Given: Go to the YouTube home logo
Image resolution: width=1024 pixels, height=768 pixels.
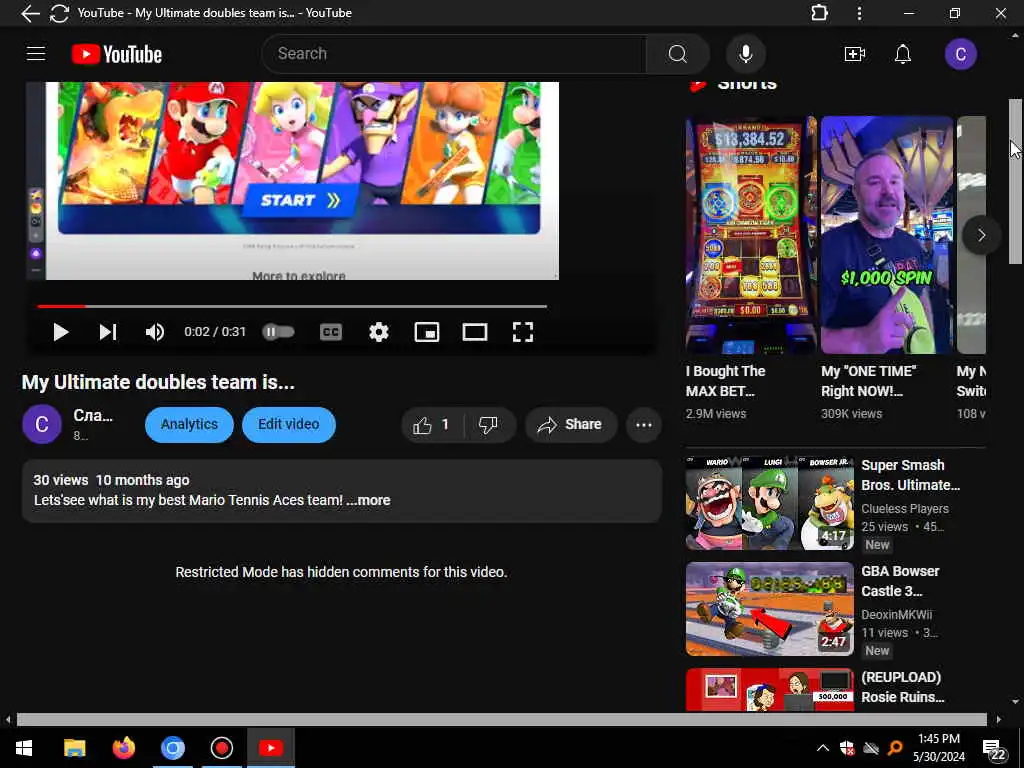Looking at the screenshot, I should click(117, 54).
